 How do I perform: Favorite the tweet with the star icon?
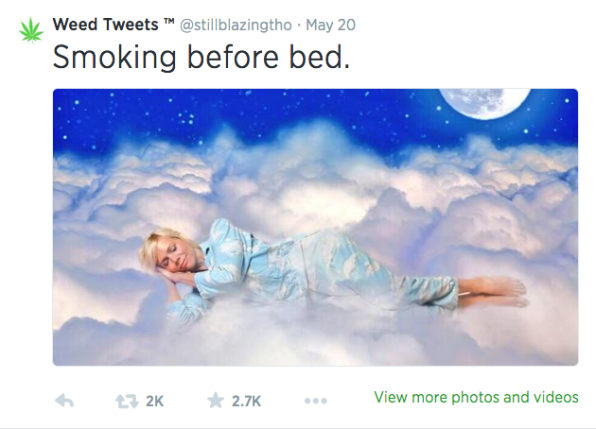[216, 400]
